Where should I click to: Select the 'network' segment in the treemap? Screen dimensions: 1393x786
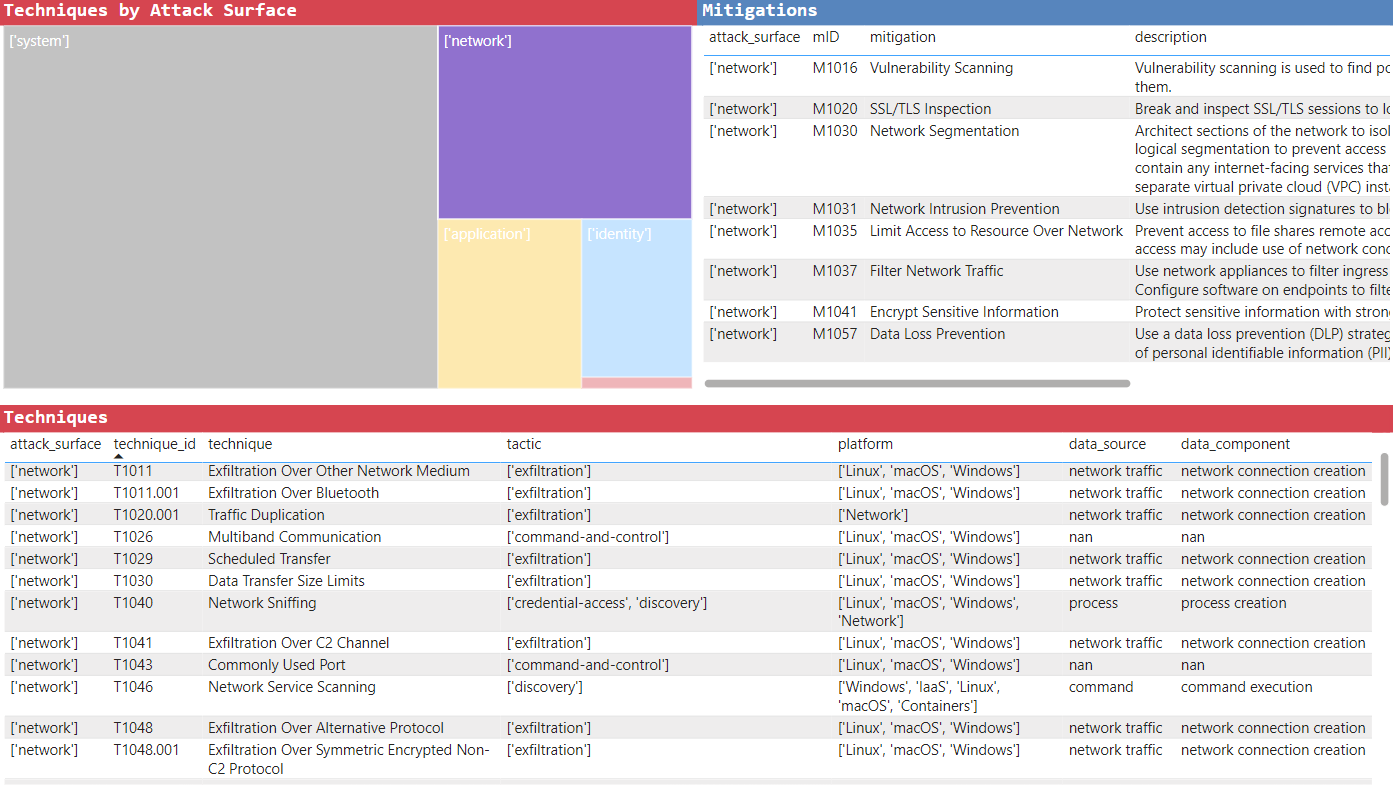tap(564, 120)
